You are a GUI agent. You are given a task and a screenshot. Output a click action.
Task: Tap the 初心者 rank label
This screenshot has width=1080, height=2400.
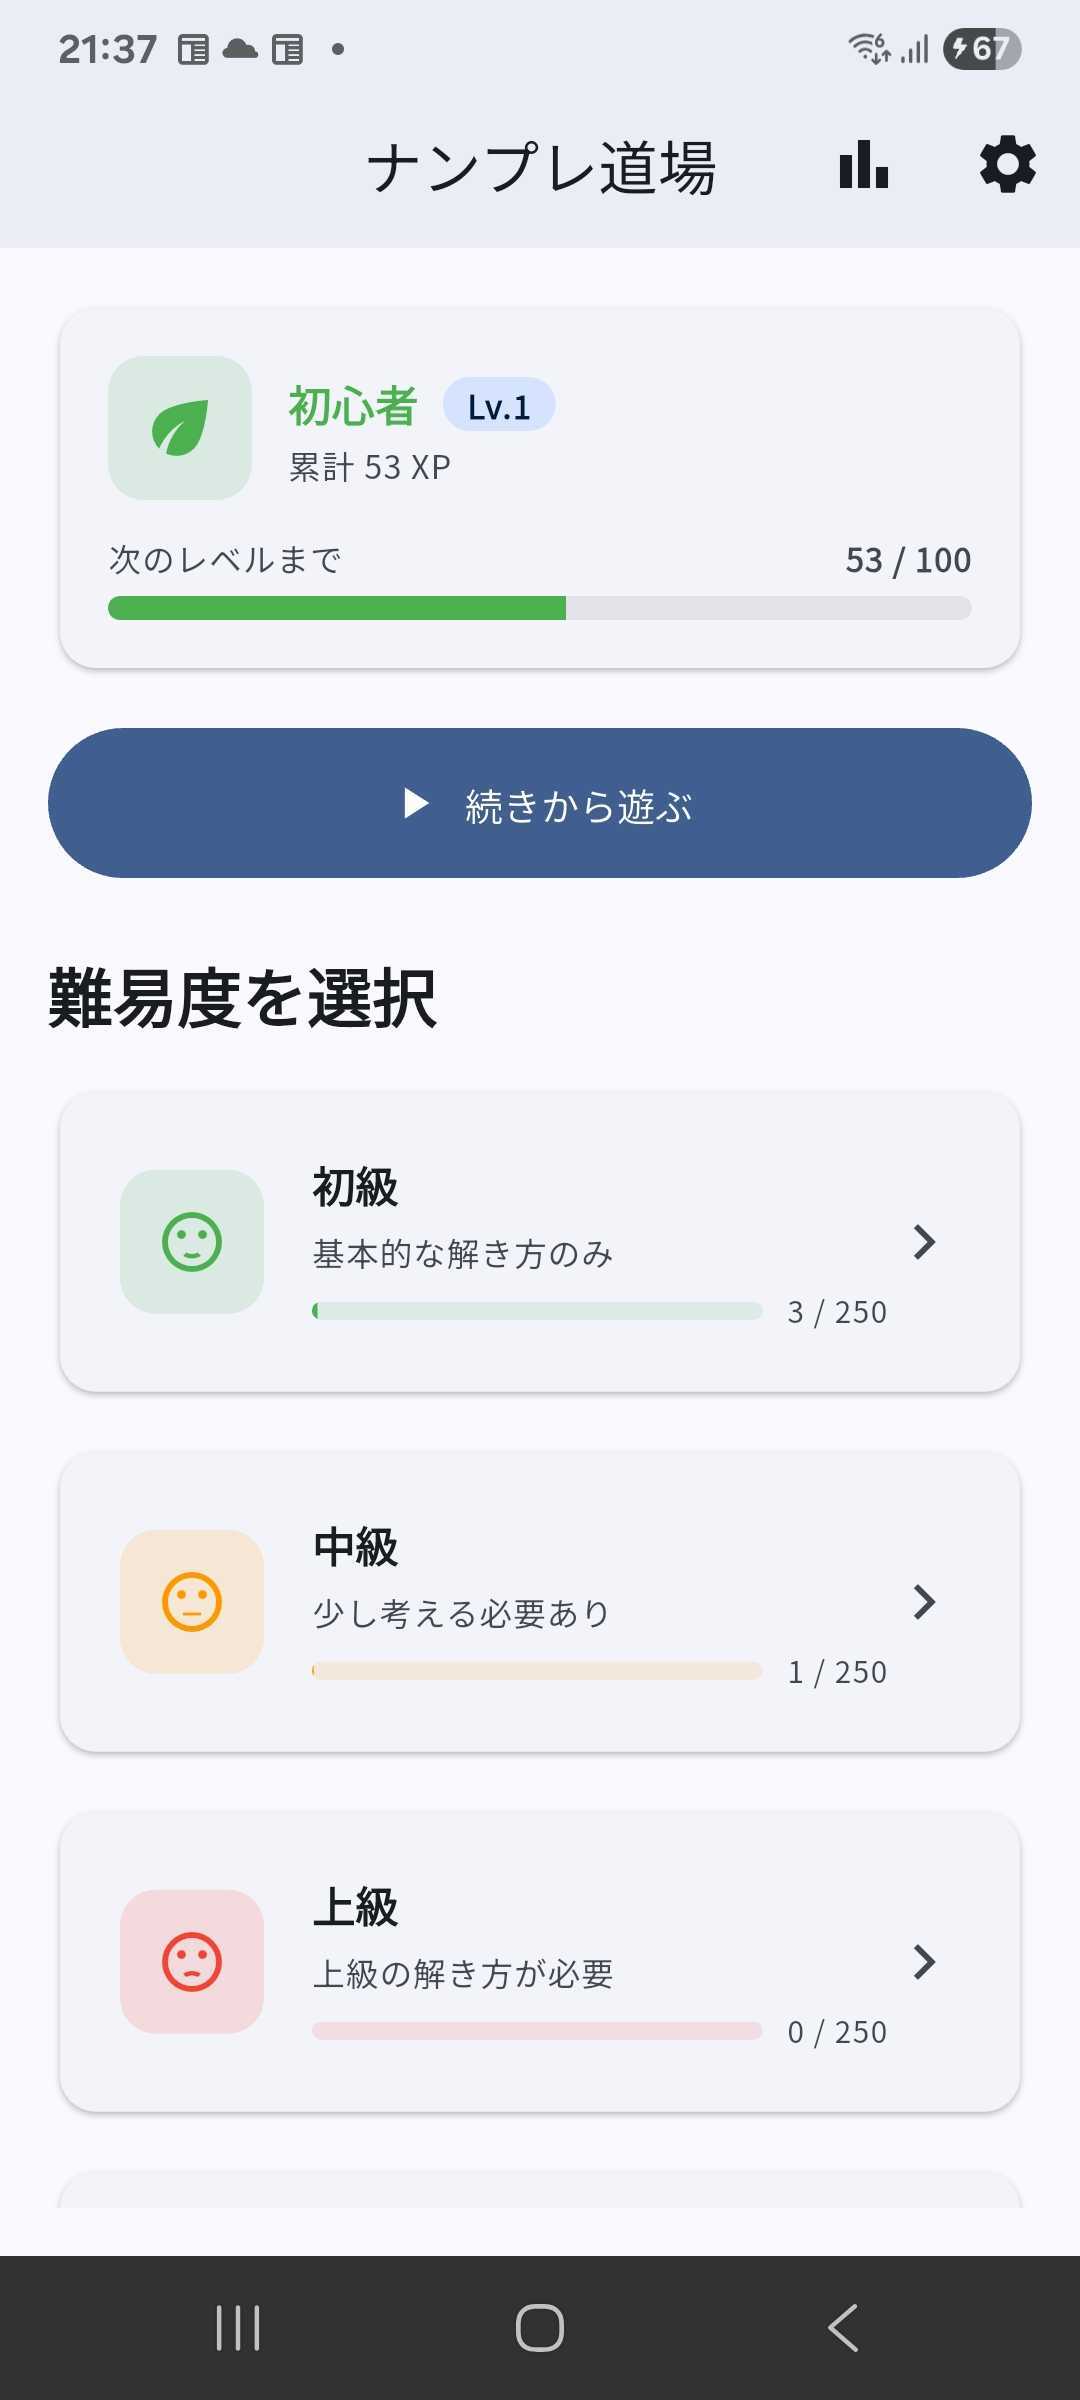(353, 406)
